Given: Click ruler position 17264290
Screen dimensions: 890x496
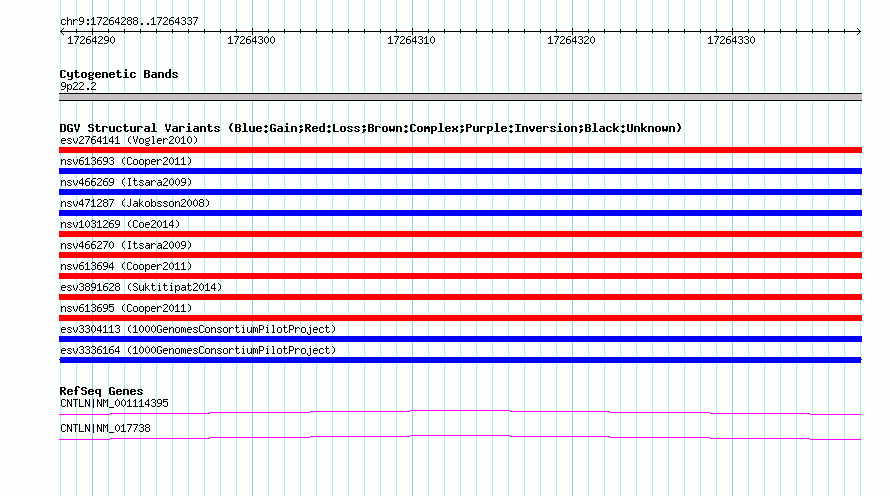Looking at the screenshot, I should coord(91,40).
